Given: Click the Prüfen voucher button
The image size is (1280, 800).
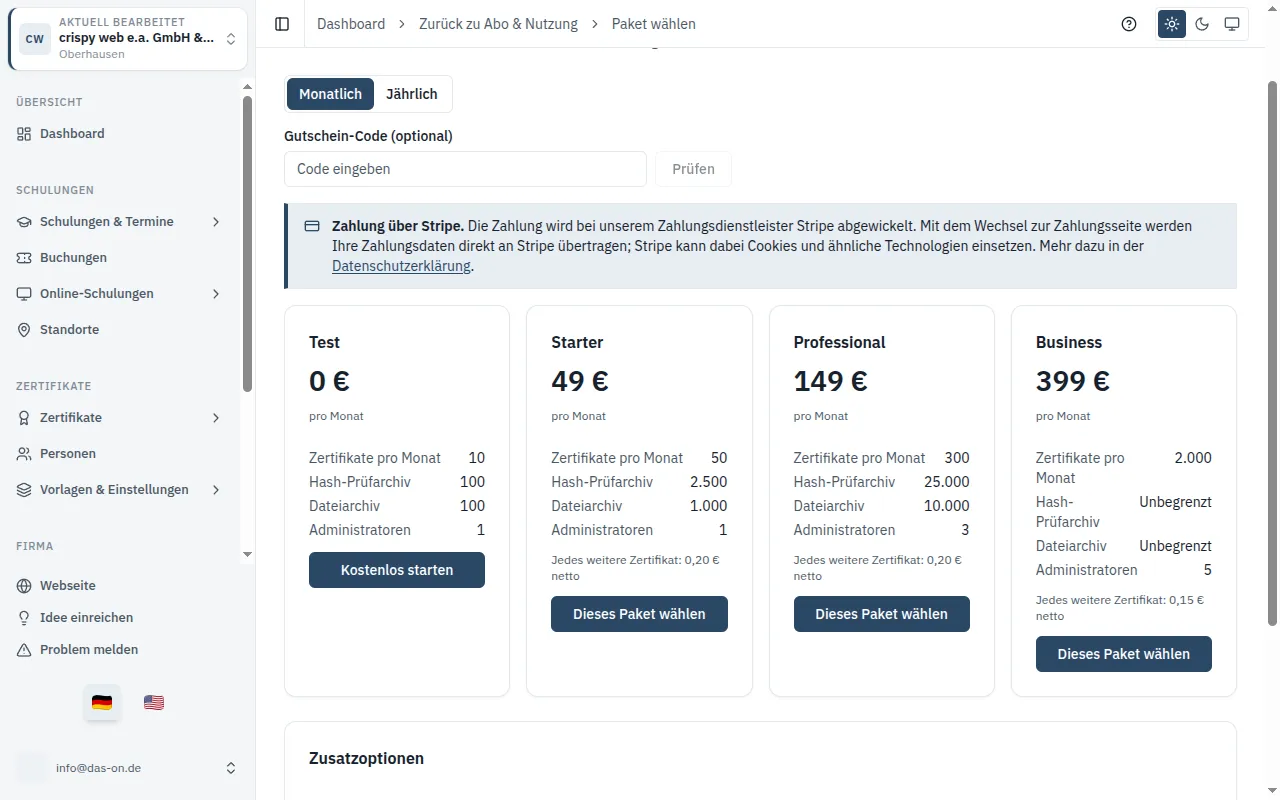Looking at the screenshot, I should [693, 169].
